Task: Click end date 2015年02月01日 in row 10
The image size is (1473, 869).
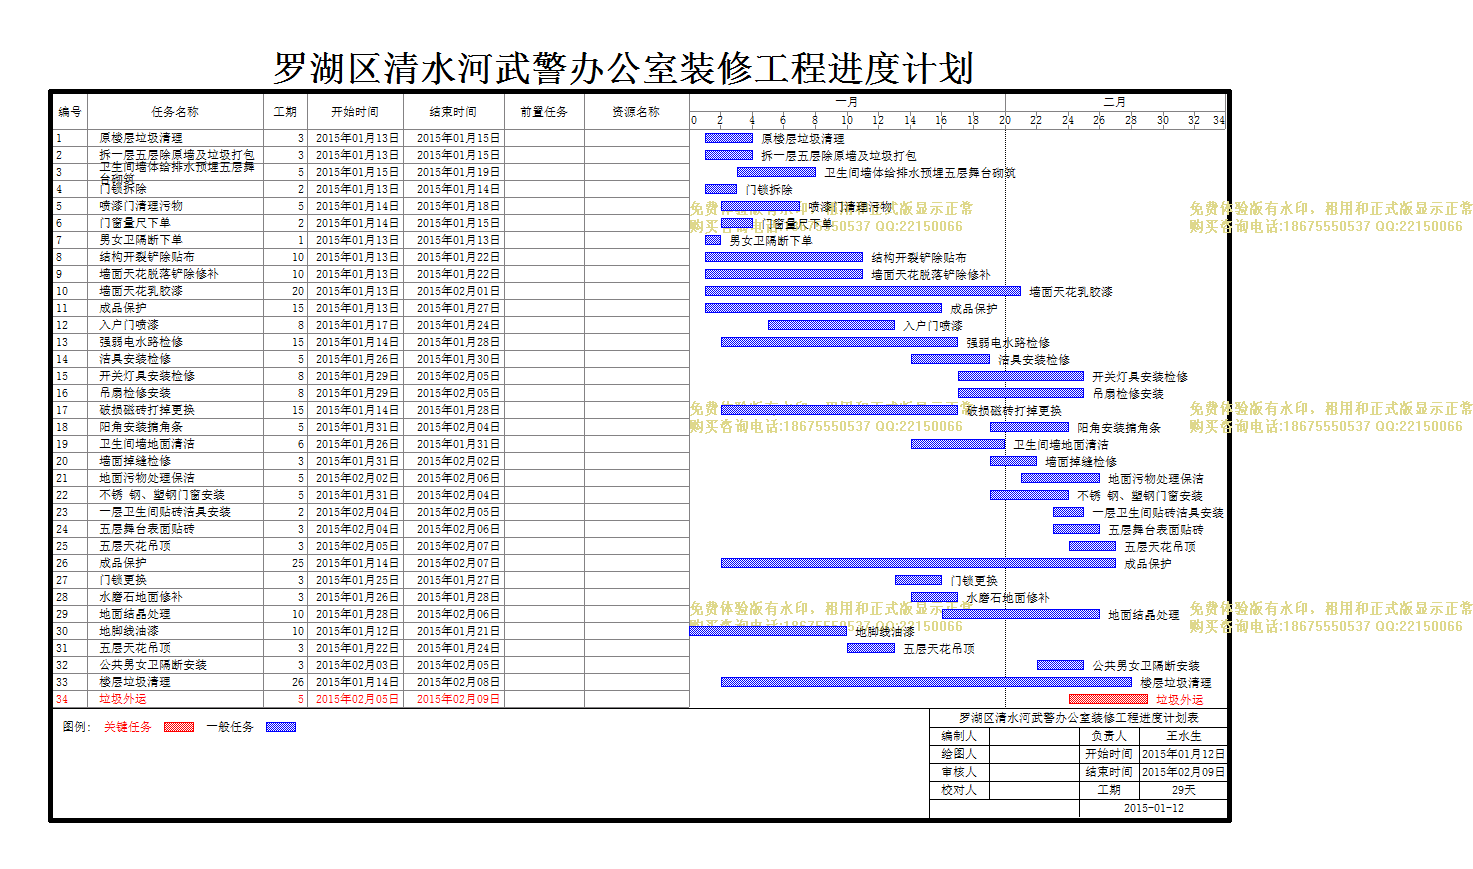Action: pyautogui.click(x=458, y=291)
